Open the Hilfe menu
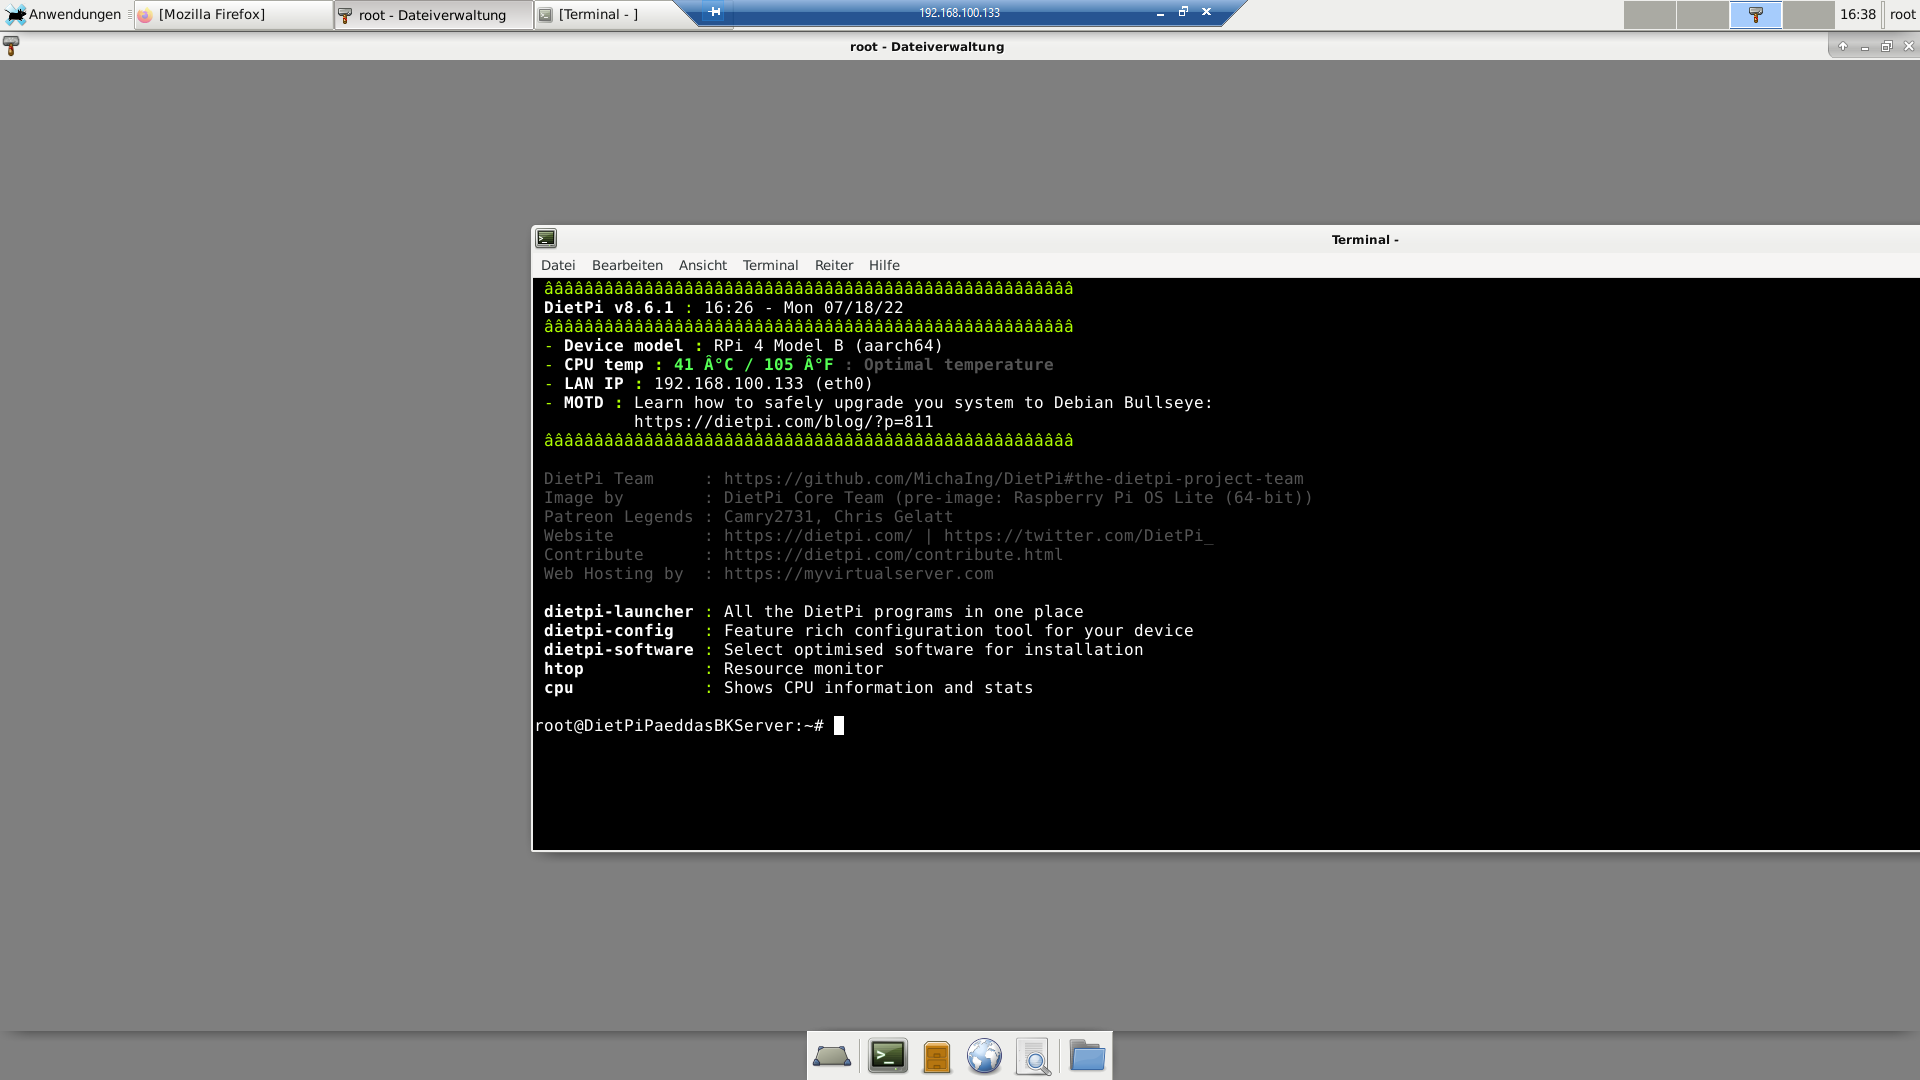Viewport: 1920px width, 1080px height. tap(884, 265)
